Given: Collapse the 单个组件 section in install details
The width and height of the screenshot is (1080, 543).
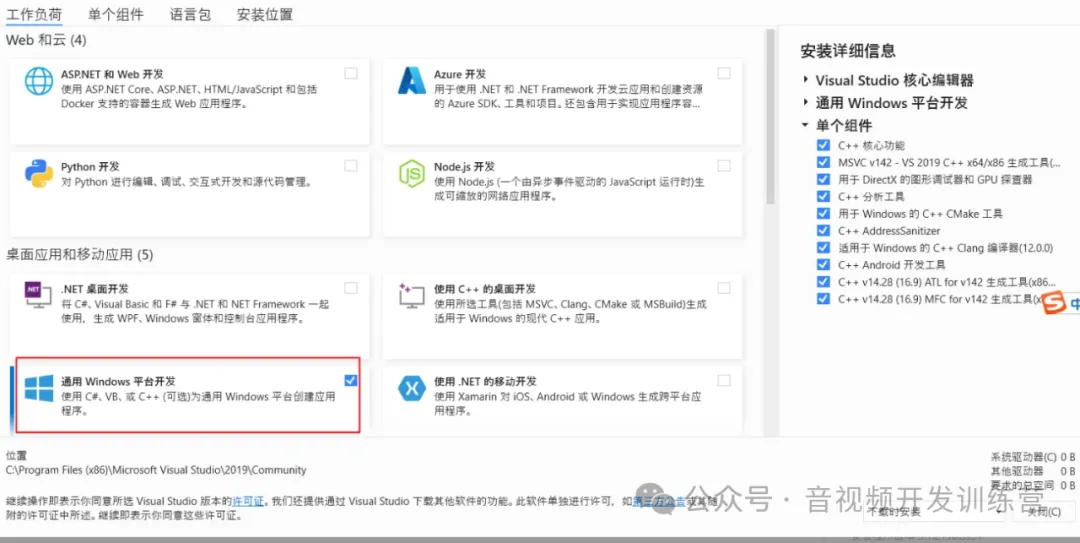Looking at the screenshot, I should point(805,125).
